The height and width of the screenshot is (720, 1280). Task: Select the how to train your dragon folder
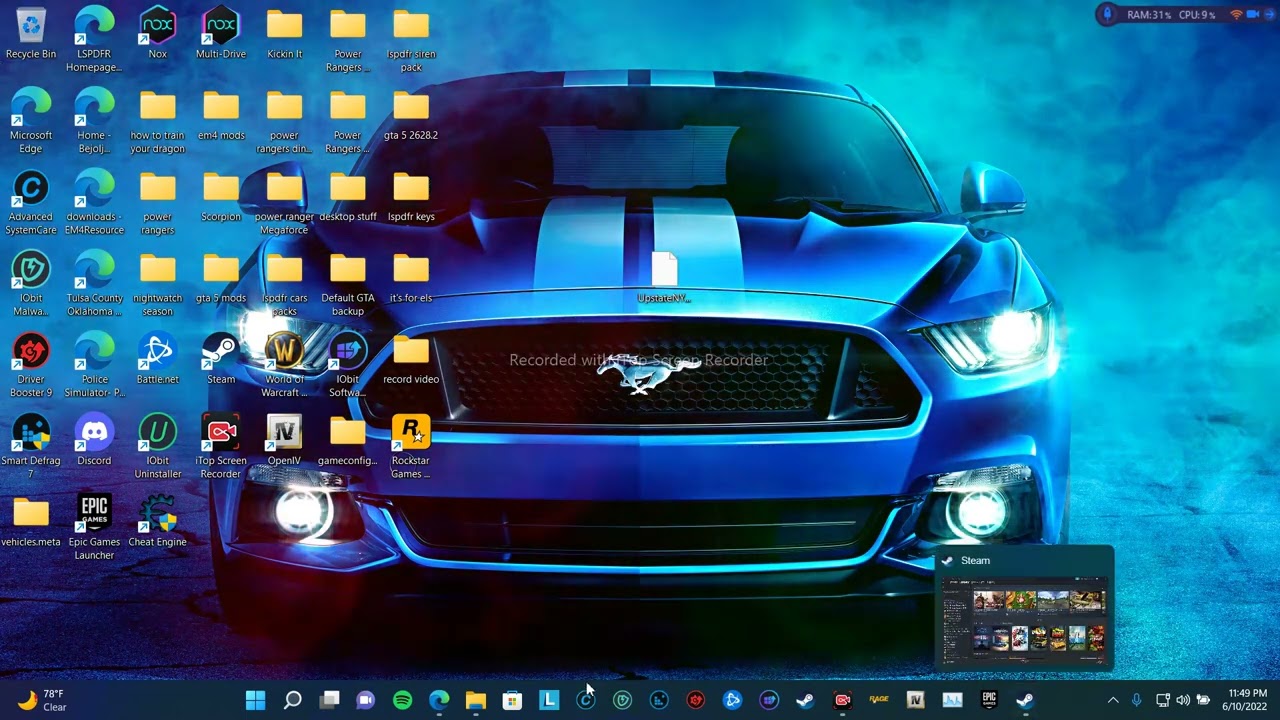(x=157, y=121)
